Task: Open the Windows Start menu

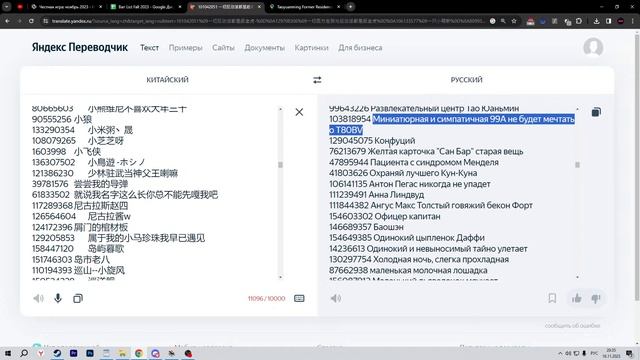Action: [x=7, y=353]
